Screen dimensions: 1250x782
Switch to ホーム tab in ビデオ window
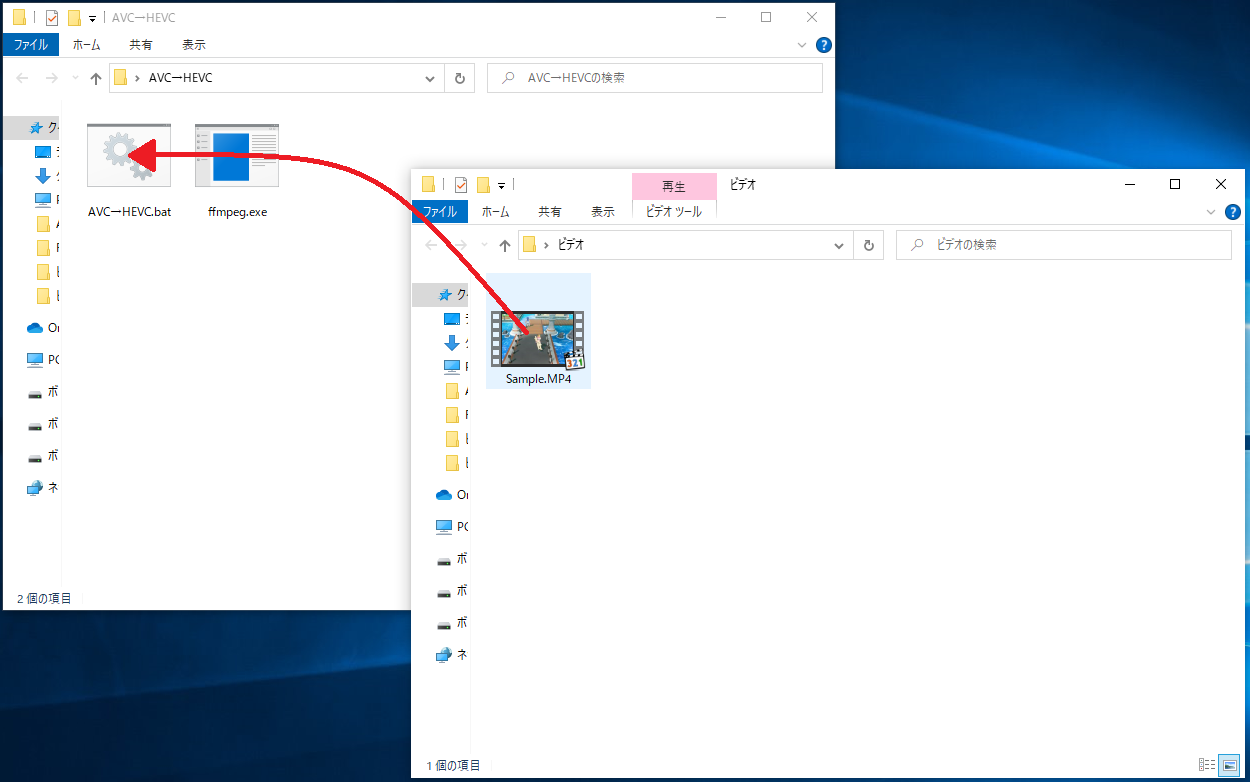pos(496,211)
